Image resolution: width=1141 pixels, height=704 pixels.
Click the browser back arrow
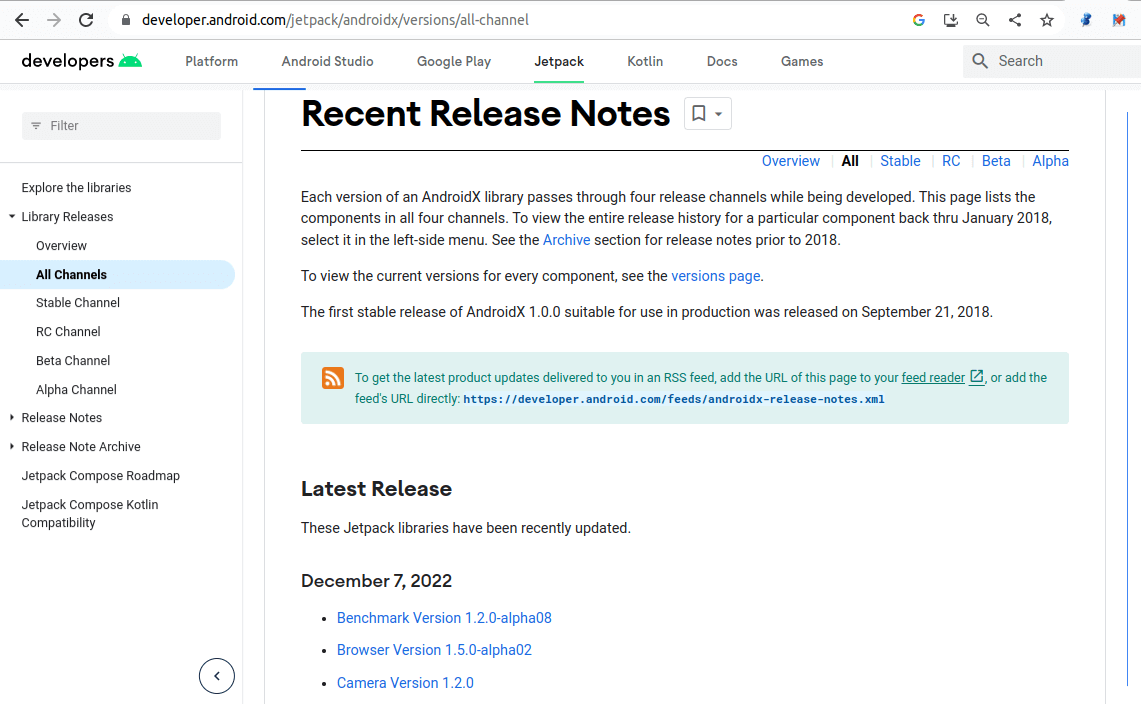point(21,19)
